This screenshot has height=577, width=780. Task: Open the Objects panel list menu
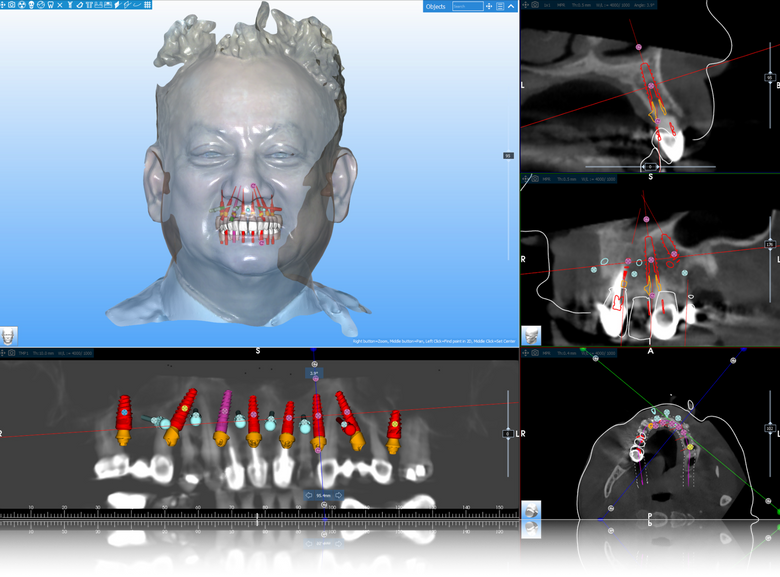coord(501,6)
